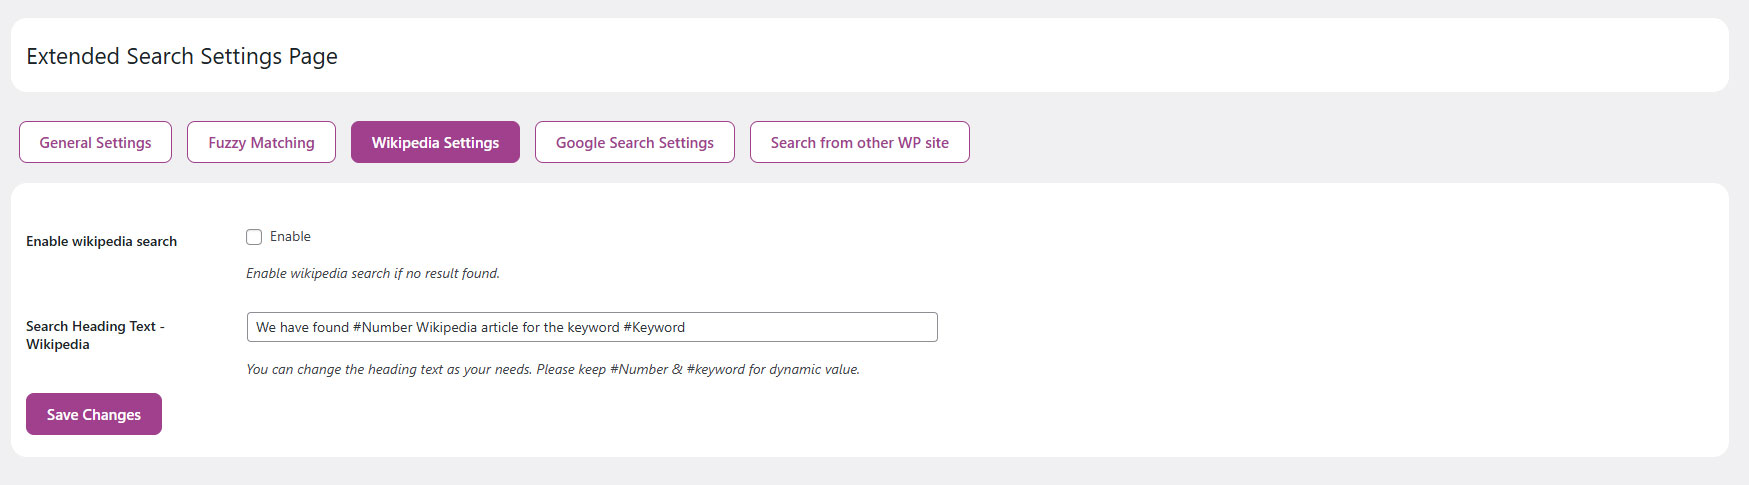Click the Search Heading Text - Wikipedia label
The width and height of the screenshot is (1749, 485).
pos(94,335)
